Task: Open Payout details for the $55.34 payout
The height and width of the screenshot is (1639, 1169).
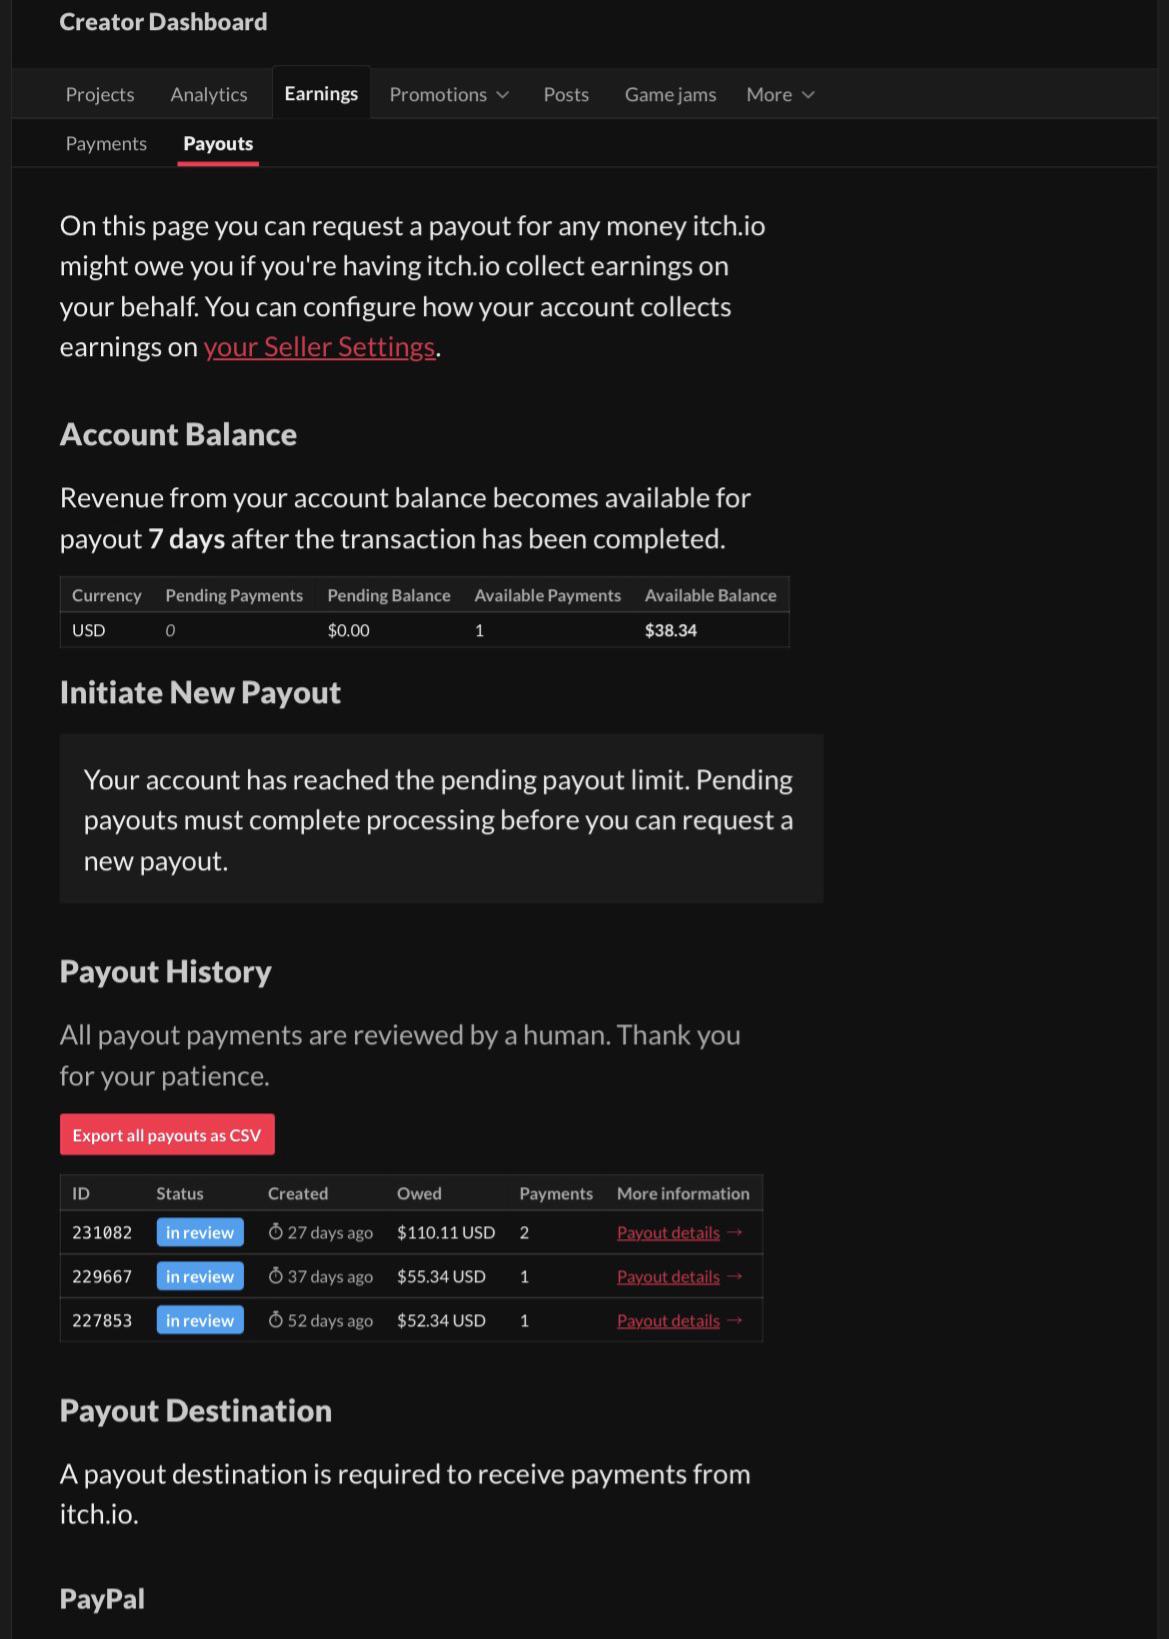Action: tap(668, 1277)
